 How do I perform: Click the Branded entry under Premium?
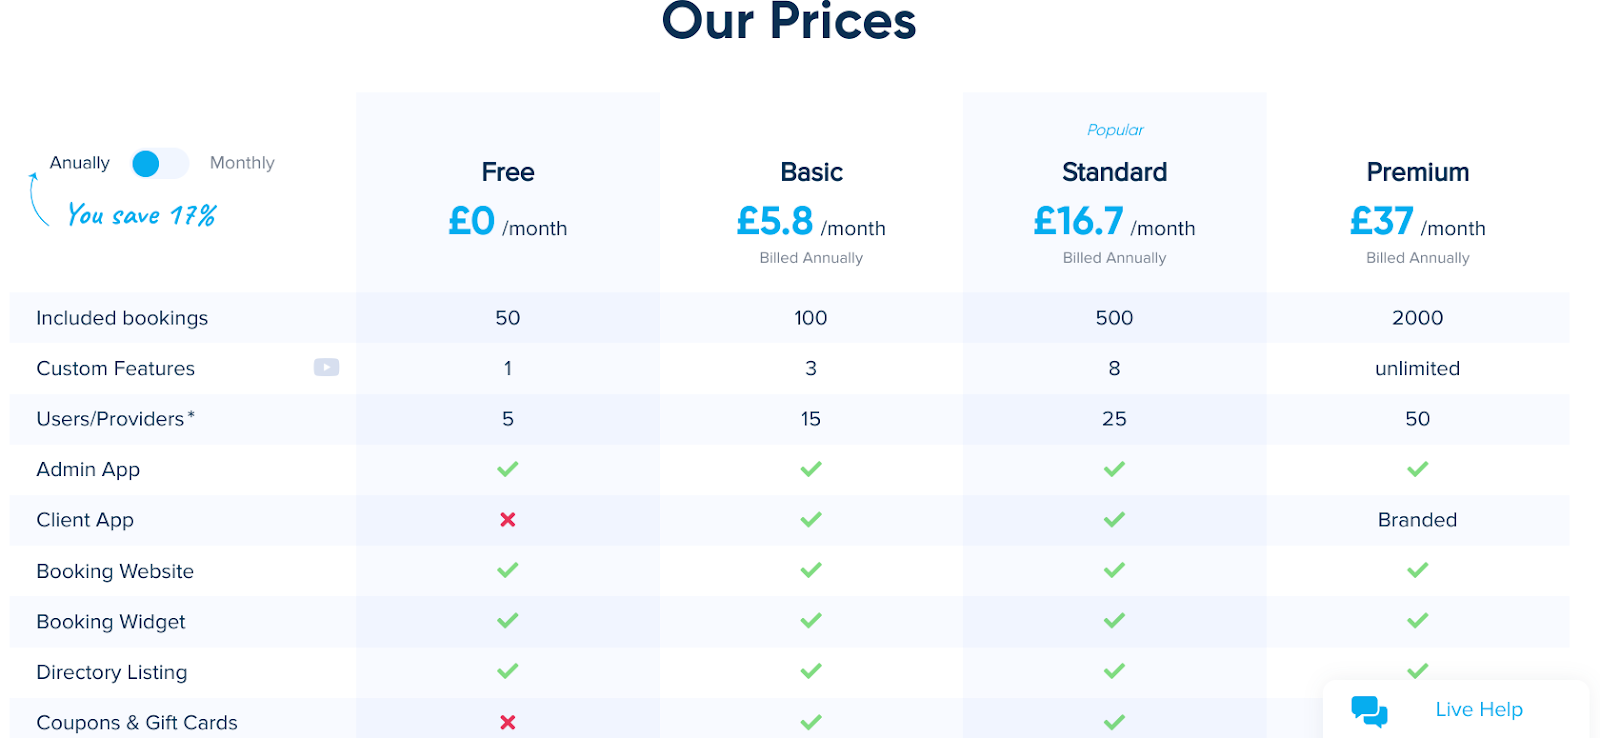coord(1417,520)
